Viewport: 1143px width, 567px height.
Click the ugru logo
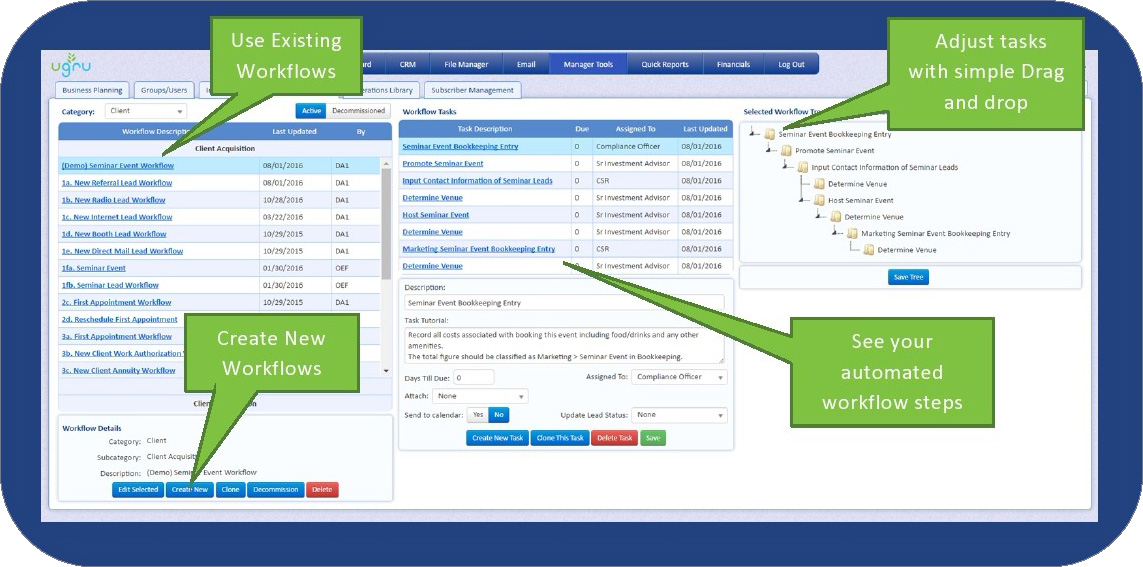[x=71, y=65]
